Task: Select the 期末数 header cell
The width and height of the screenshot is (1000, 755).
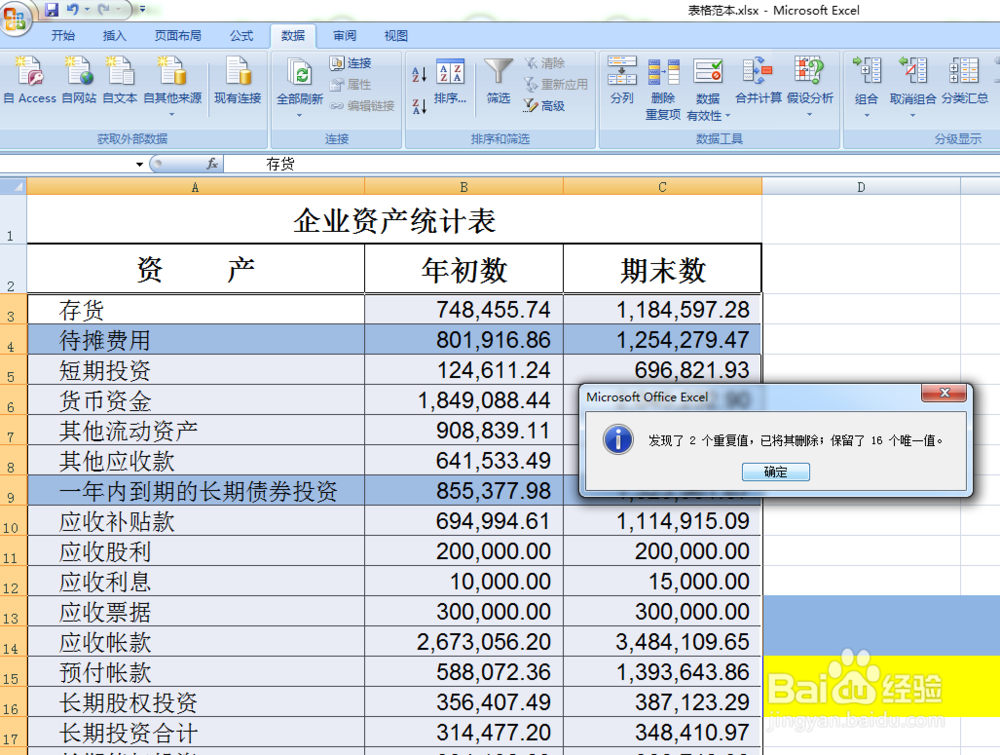Action: click(662, 269)
